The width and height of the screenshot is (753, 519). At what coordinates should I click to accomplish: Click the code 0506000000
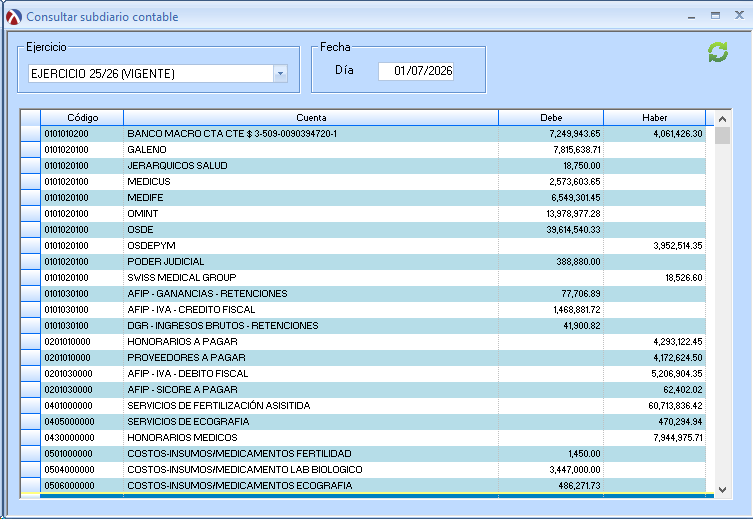pyautogui.click(x=69, y=486)
